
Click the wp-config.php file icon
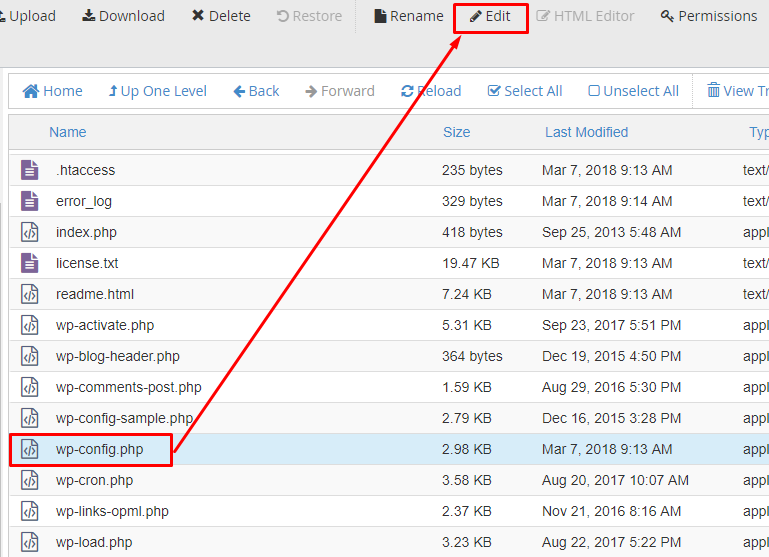pos(29,449)
